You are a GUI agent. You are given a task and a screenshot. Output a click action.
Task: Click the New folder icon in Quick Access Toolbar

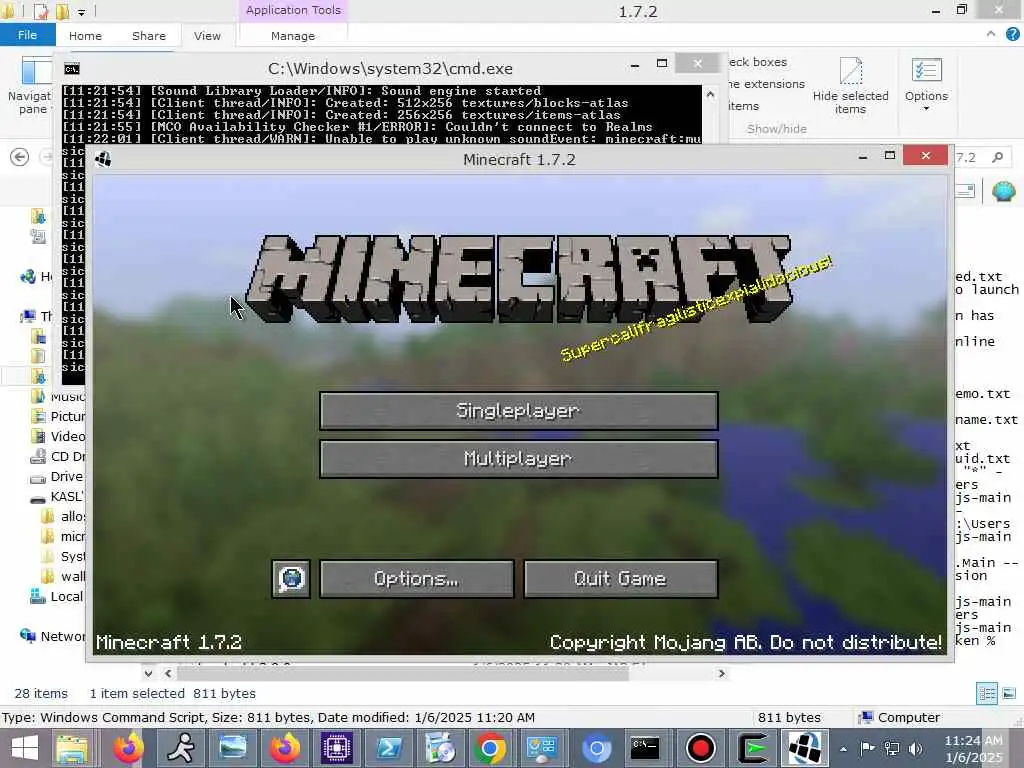[62, 11]
